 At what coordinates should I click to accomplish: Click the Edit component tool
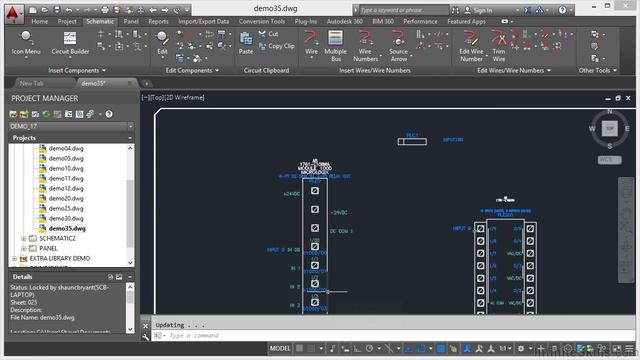point(162,43)
